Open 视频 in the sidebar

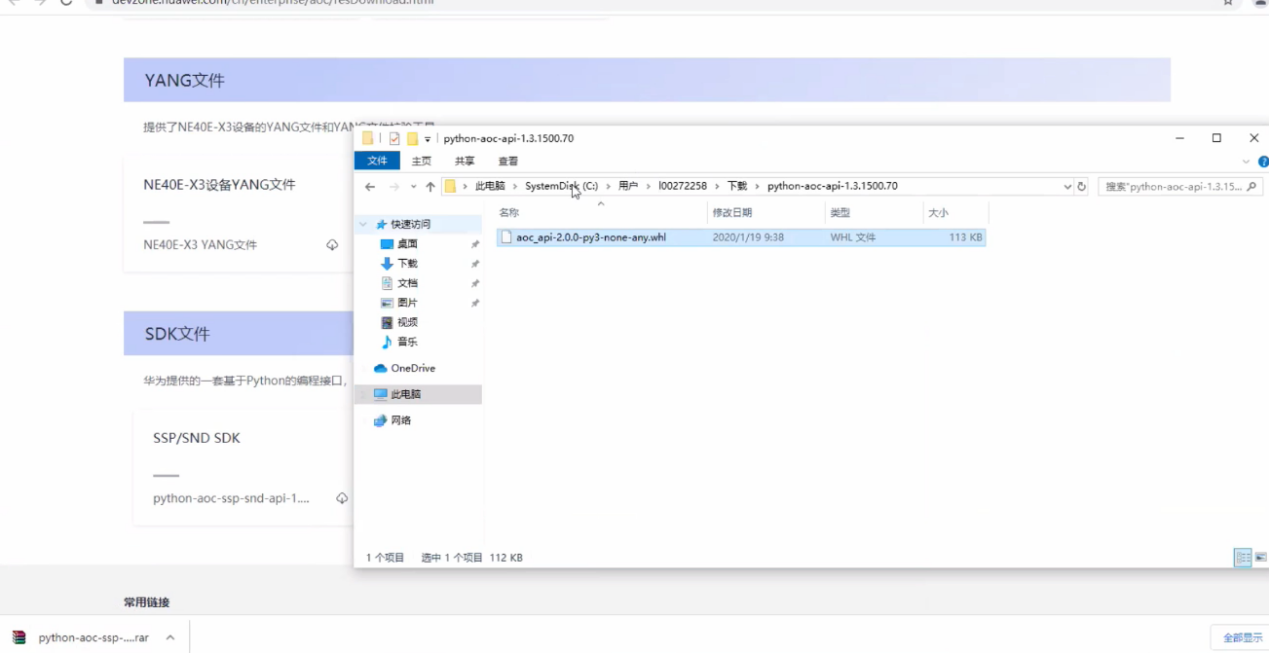407,322
